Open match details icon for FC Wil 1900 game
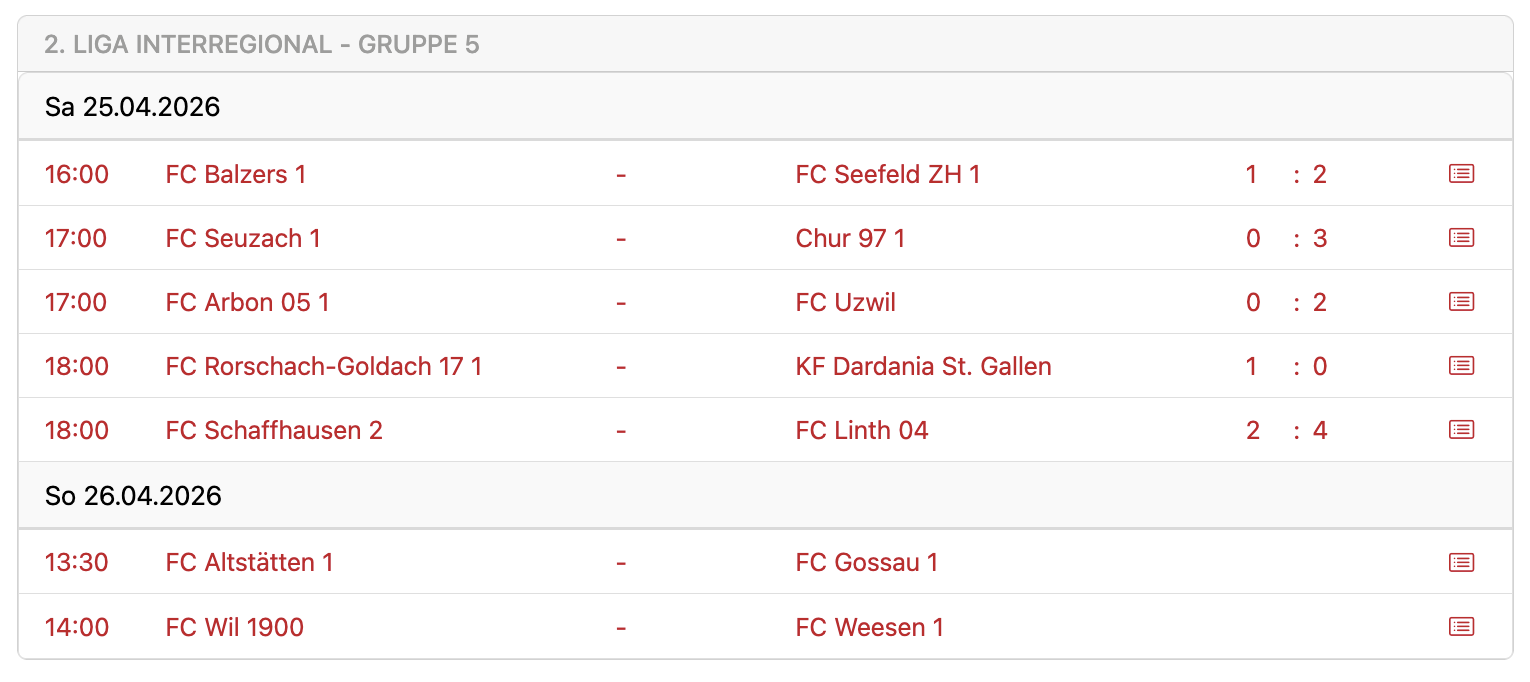The height and width of the screenshot is (682, 1530). tap(1461, 627)
